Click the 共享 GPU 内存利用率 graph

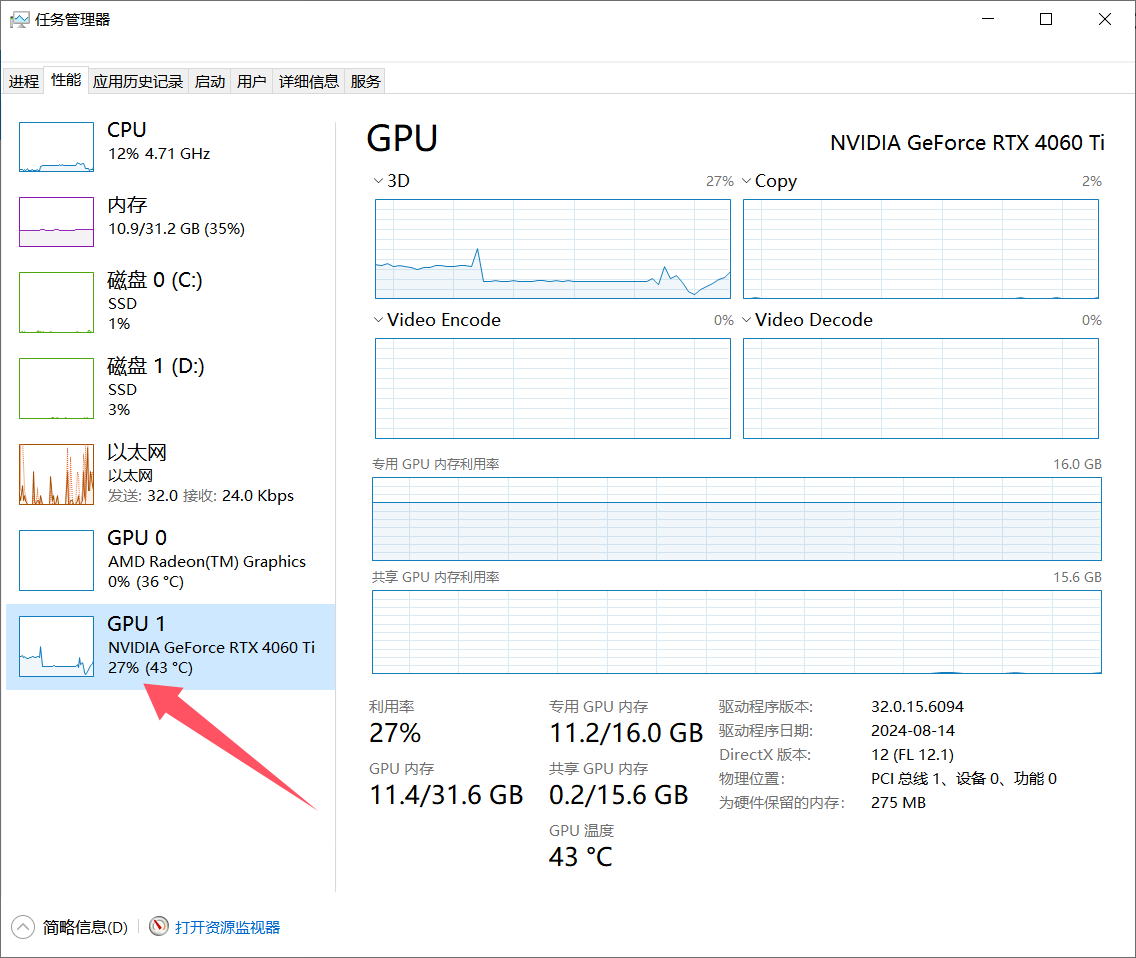(737, 632)
